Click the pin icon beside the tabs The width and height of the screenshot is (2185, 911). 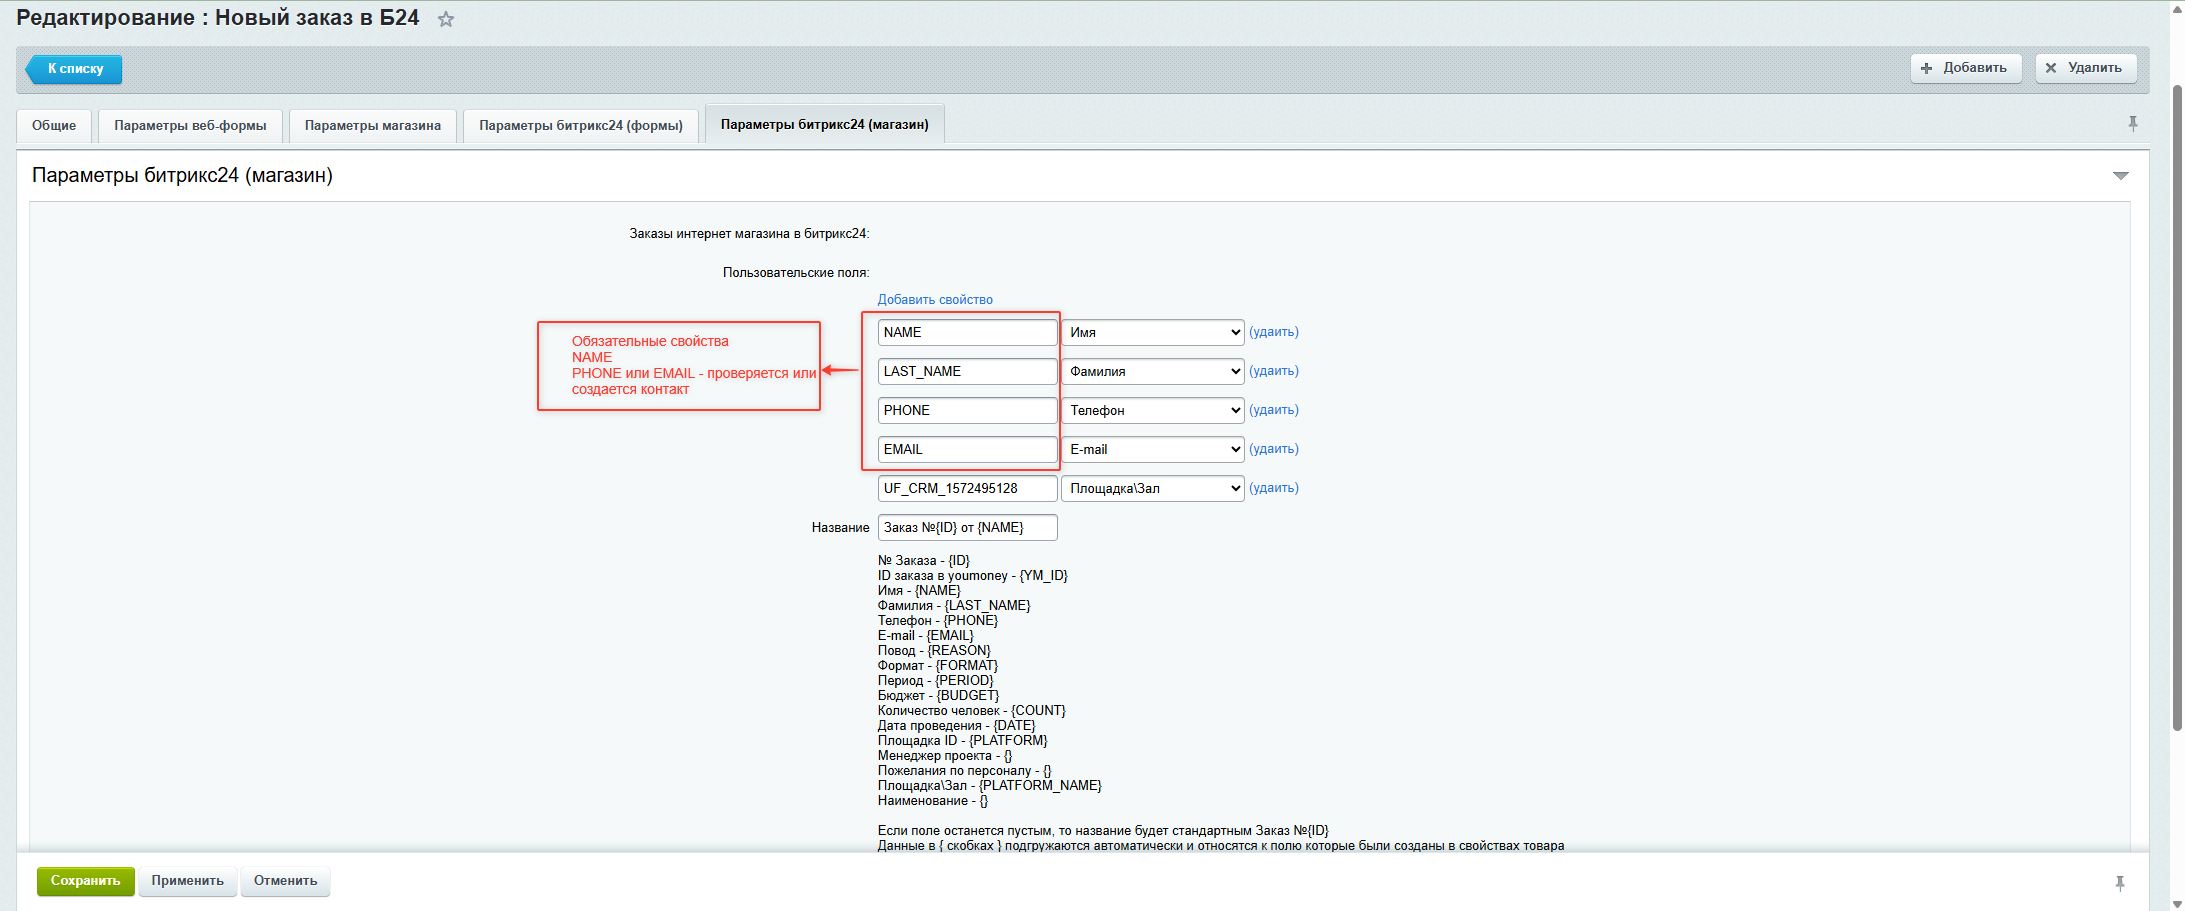2132,124
